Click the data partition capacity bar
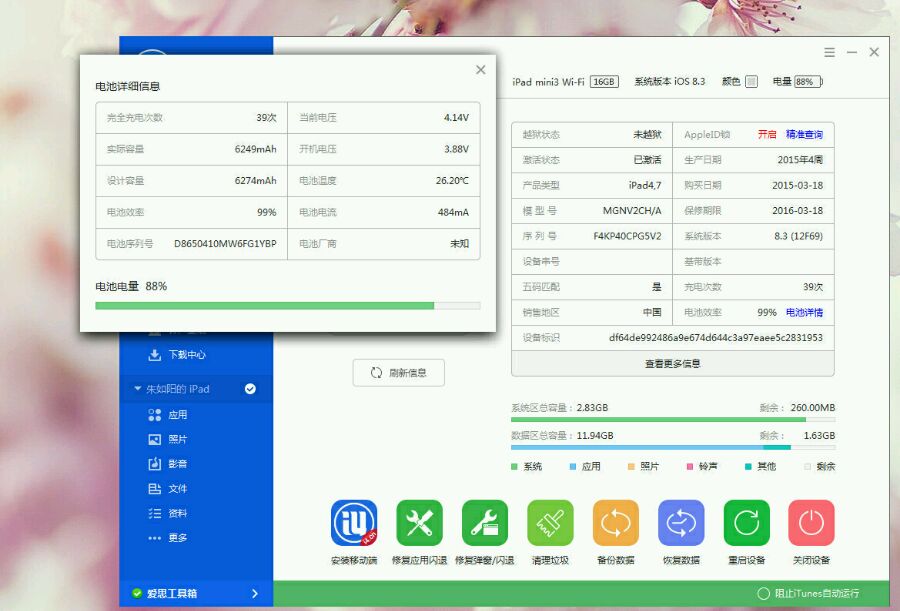This screenshot has height=611, width=900. pos(673,447)
